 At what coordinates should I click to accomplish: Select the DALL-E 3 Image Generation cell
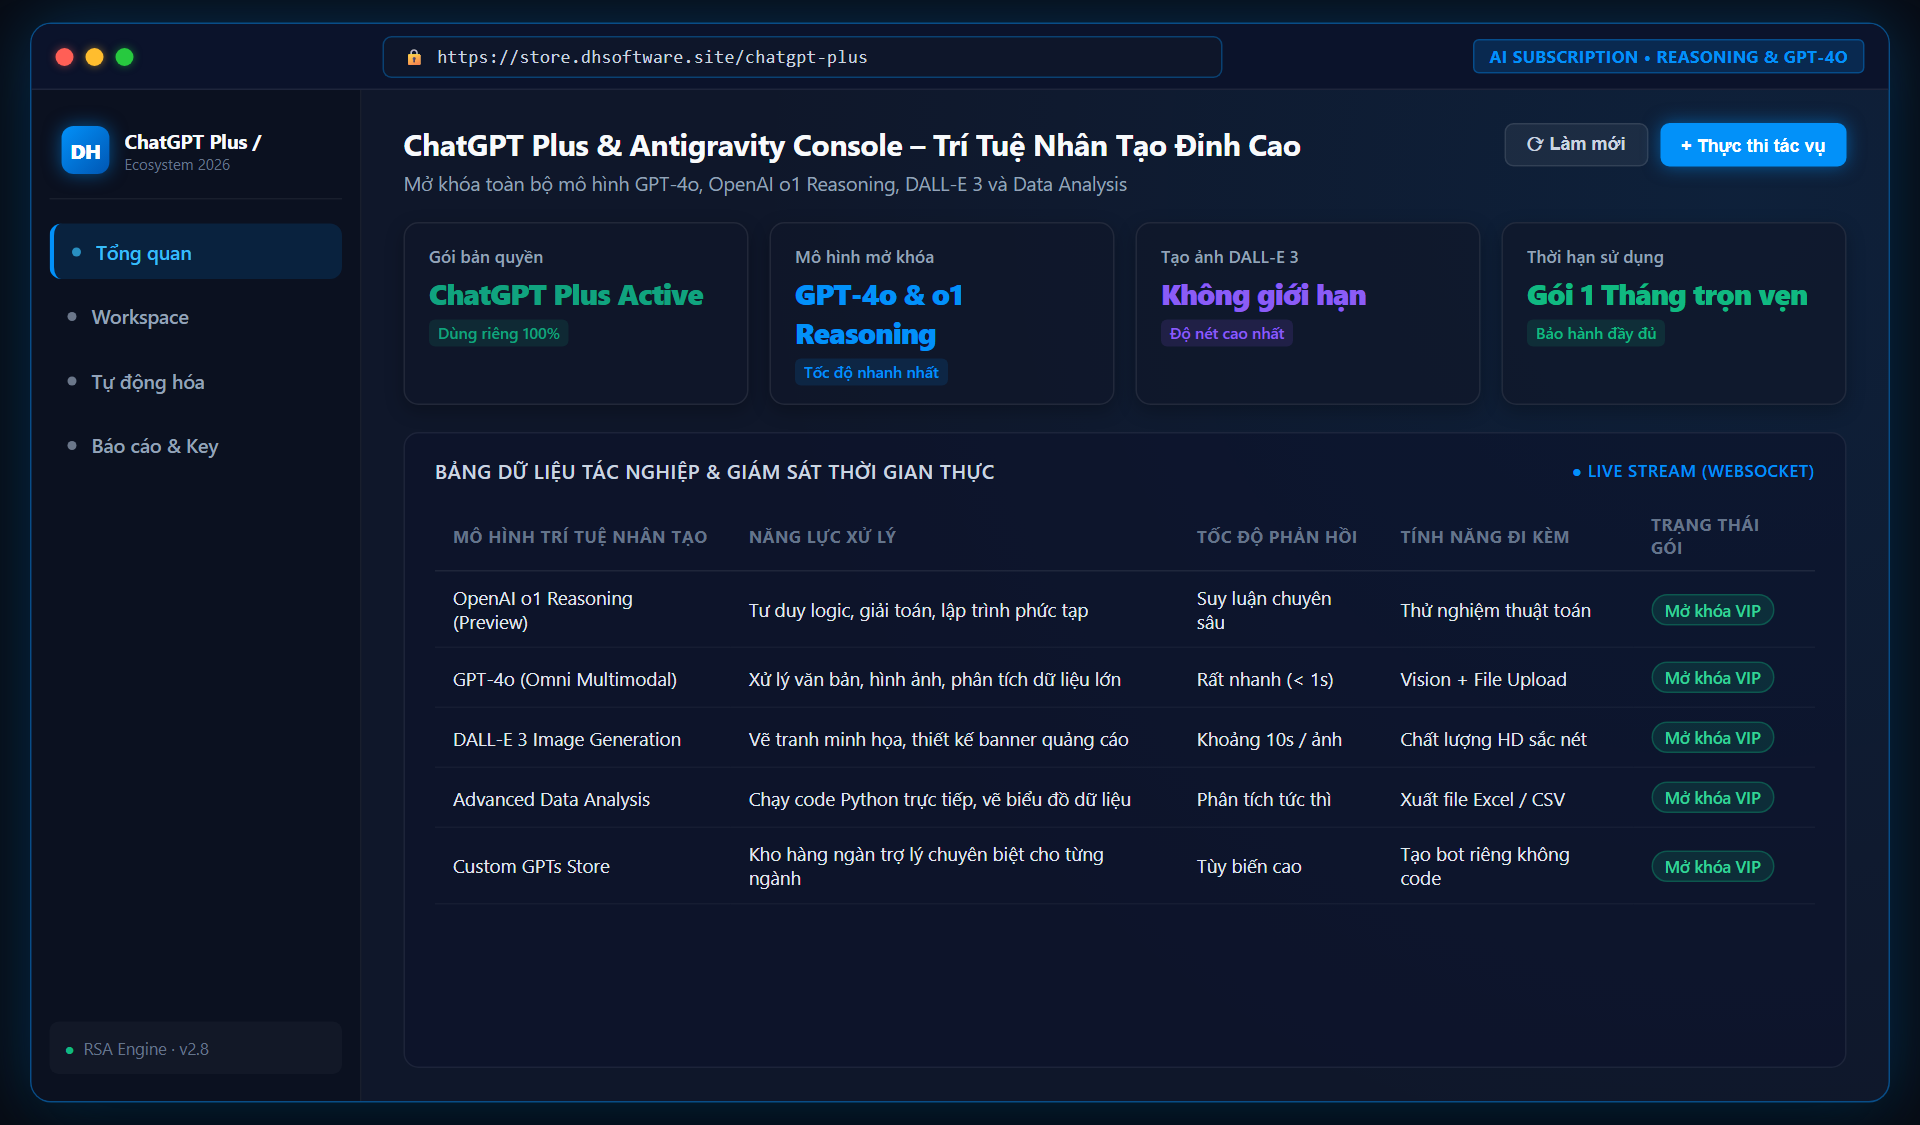pos(567,739)
